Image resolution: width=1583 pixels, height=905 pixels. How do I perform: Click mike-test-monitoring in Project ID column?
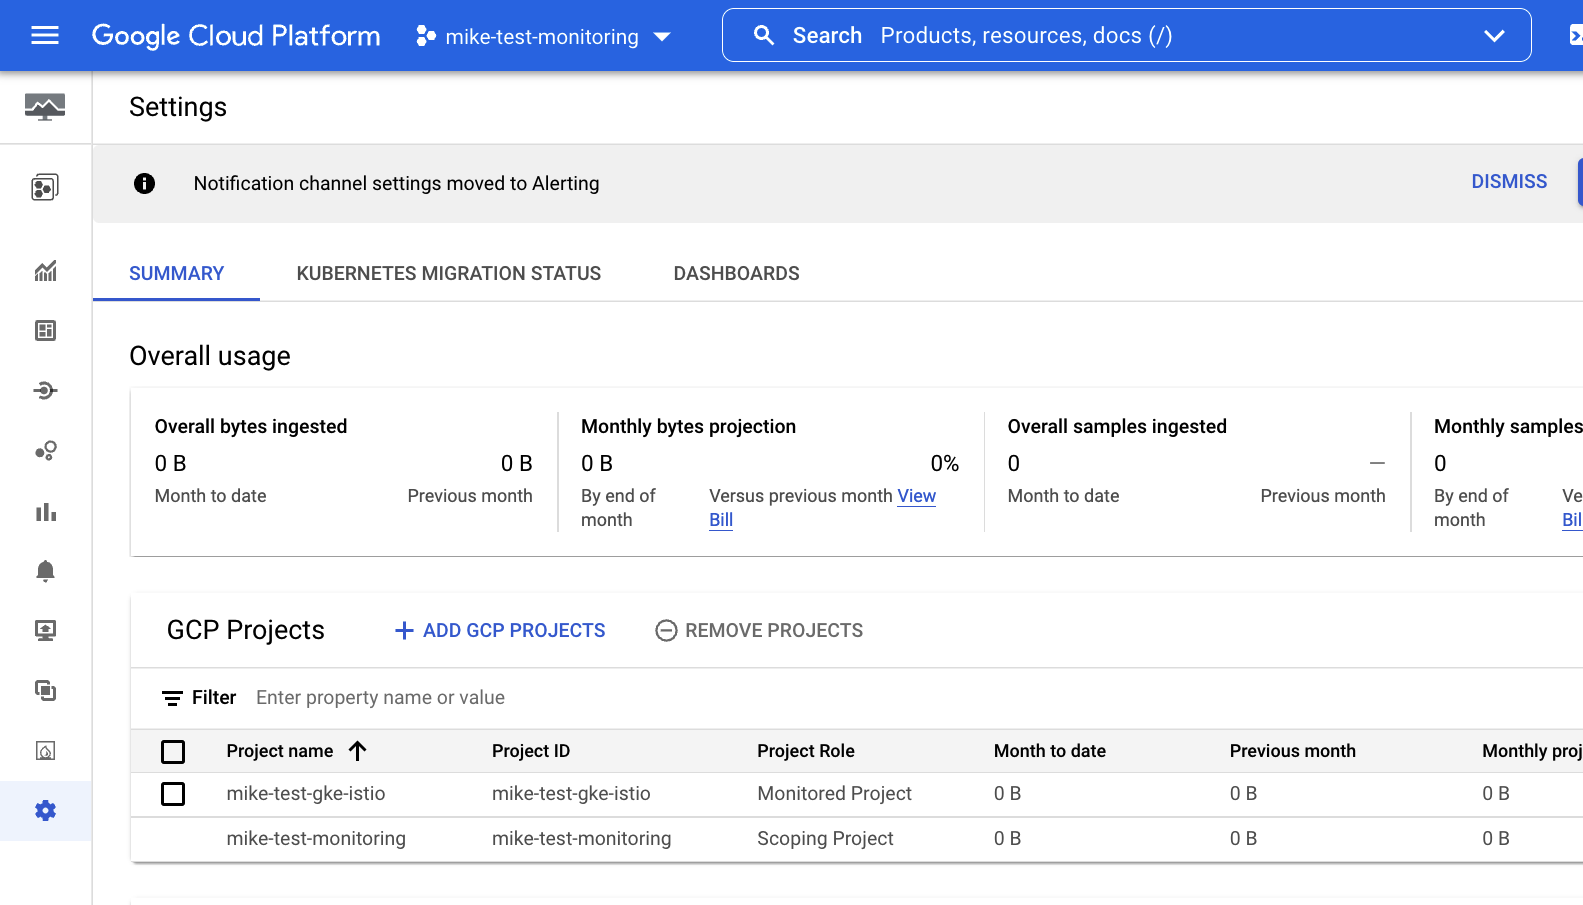tap(582, 839)
